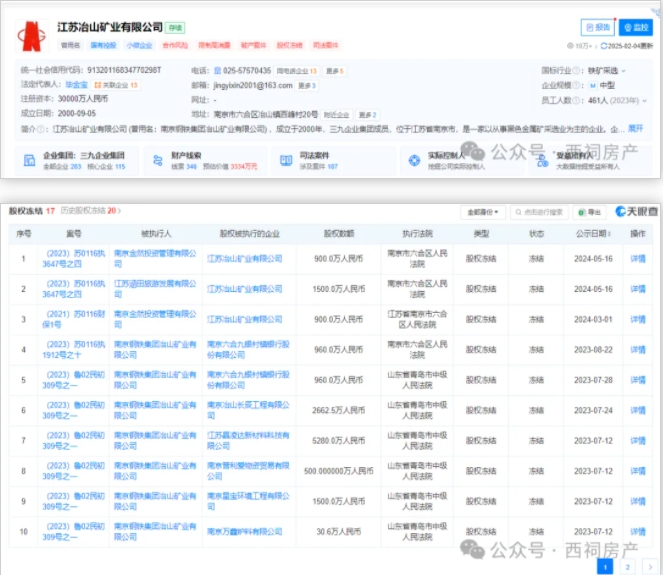Open the 财产线索 card icon

point(156,160)
